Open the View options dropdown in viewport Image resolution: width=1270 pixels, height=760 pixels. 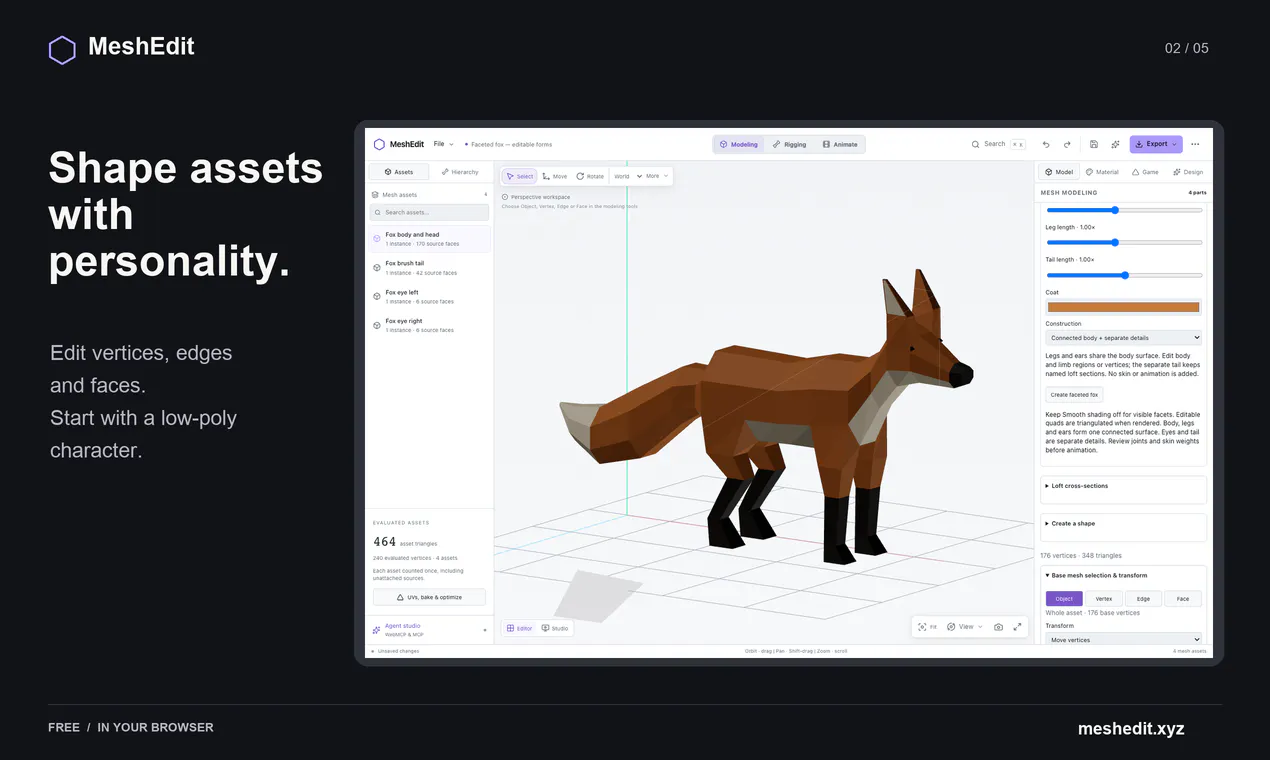(x=965, y=627)
